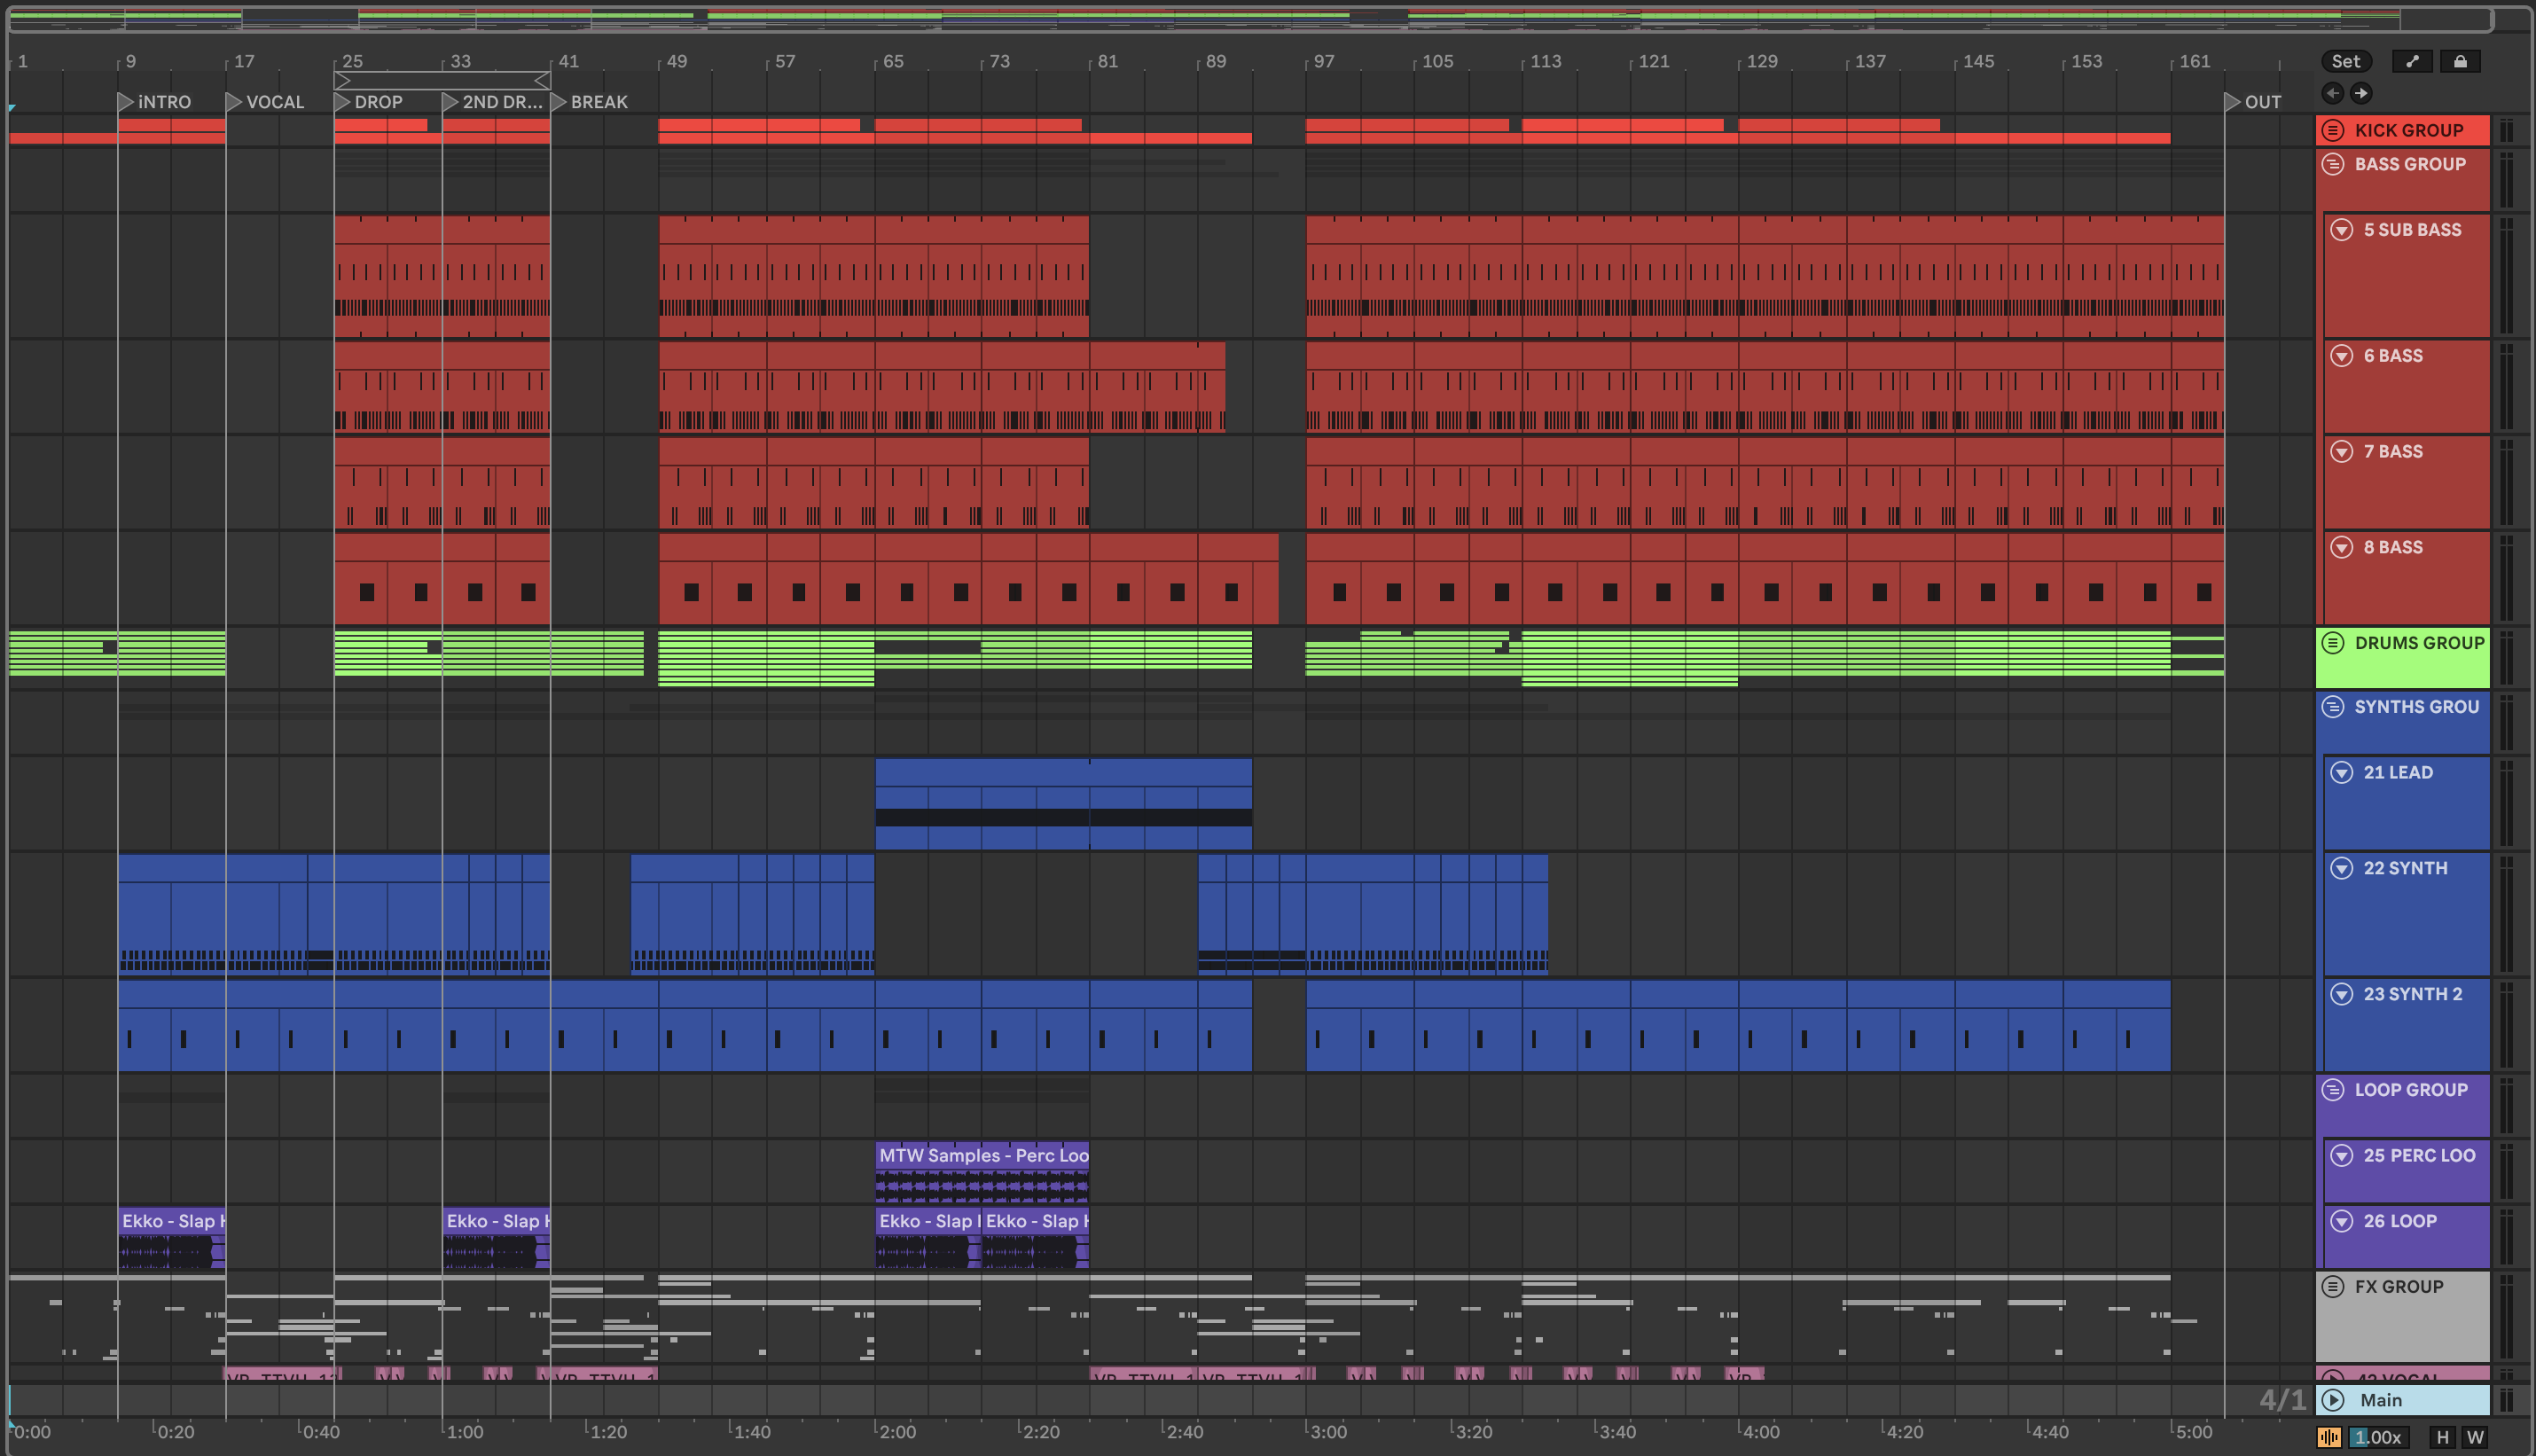This screenshot has width=2536, height=1456.
Task: Click the 1.00x zoom level field
Action: (2377, 1437)
